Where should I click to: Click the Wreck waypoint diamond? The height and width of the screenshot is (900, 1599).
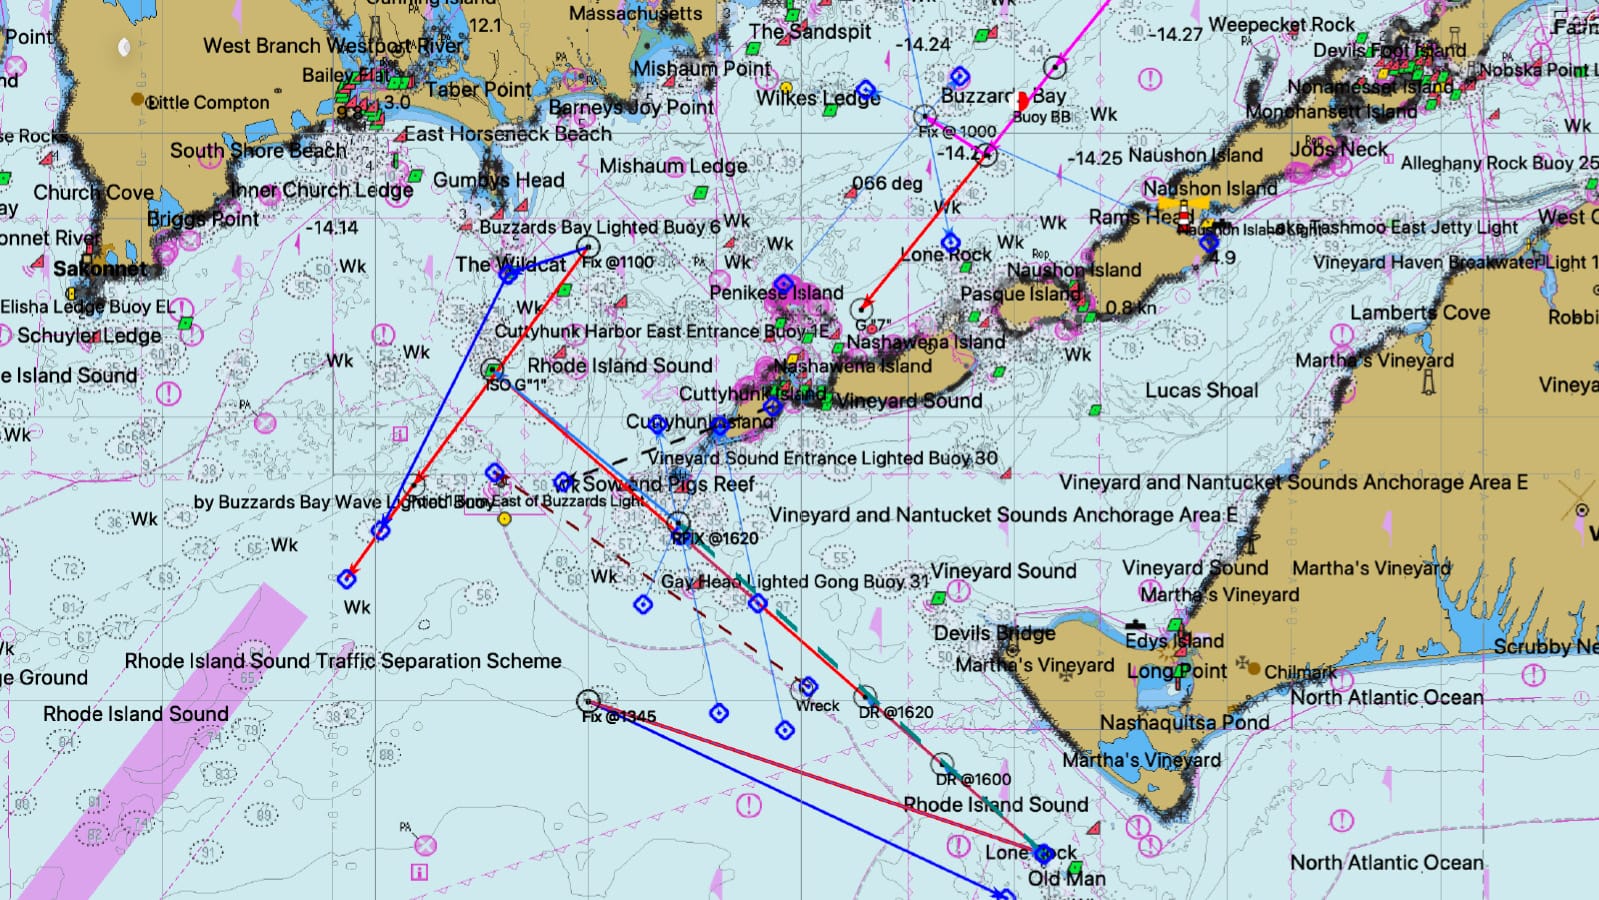point(808,686)
